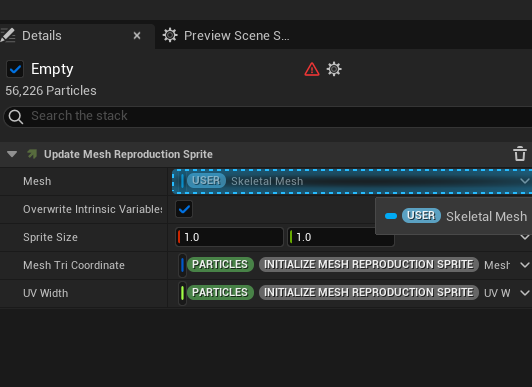The image size is (532, 387).
Task: Open emitter settings gear icon
Action: tap(334, 69)
